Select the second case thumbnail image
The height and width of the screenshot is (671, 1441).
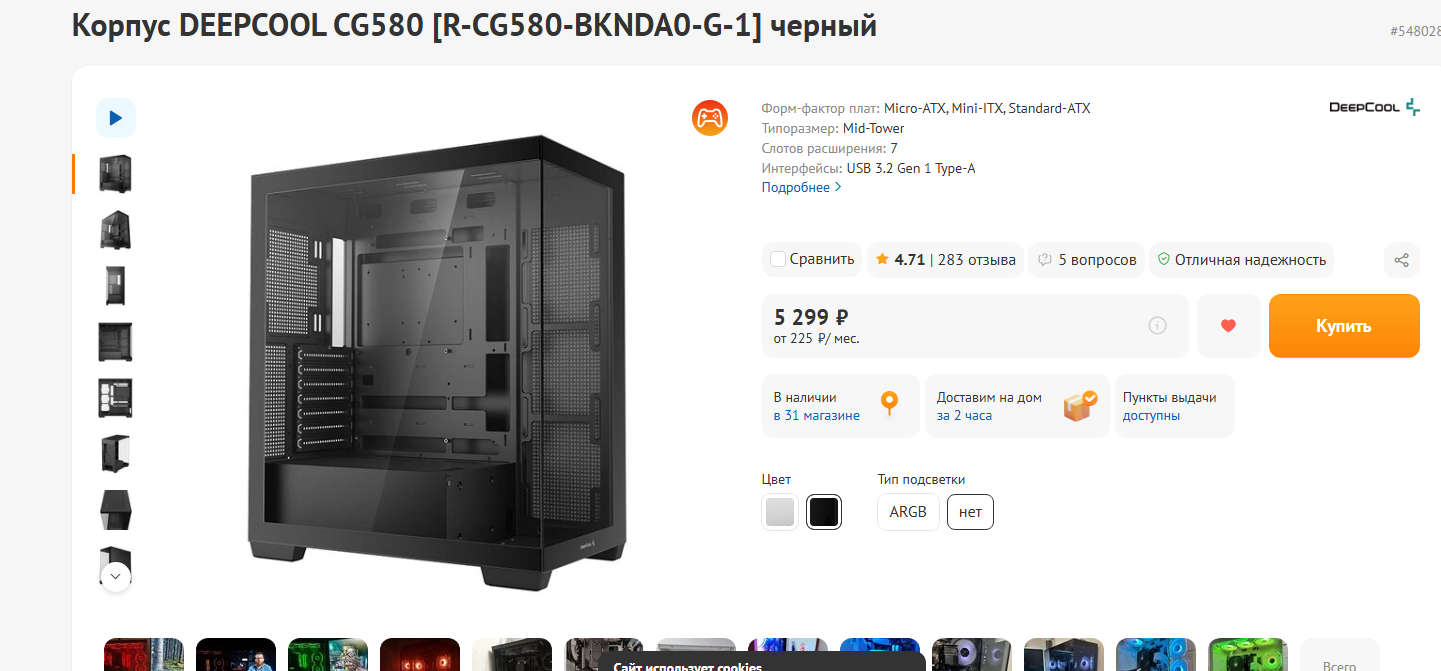[x=116, y=230]
